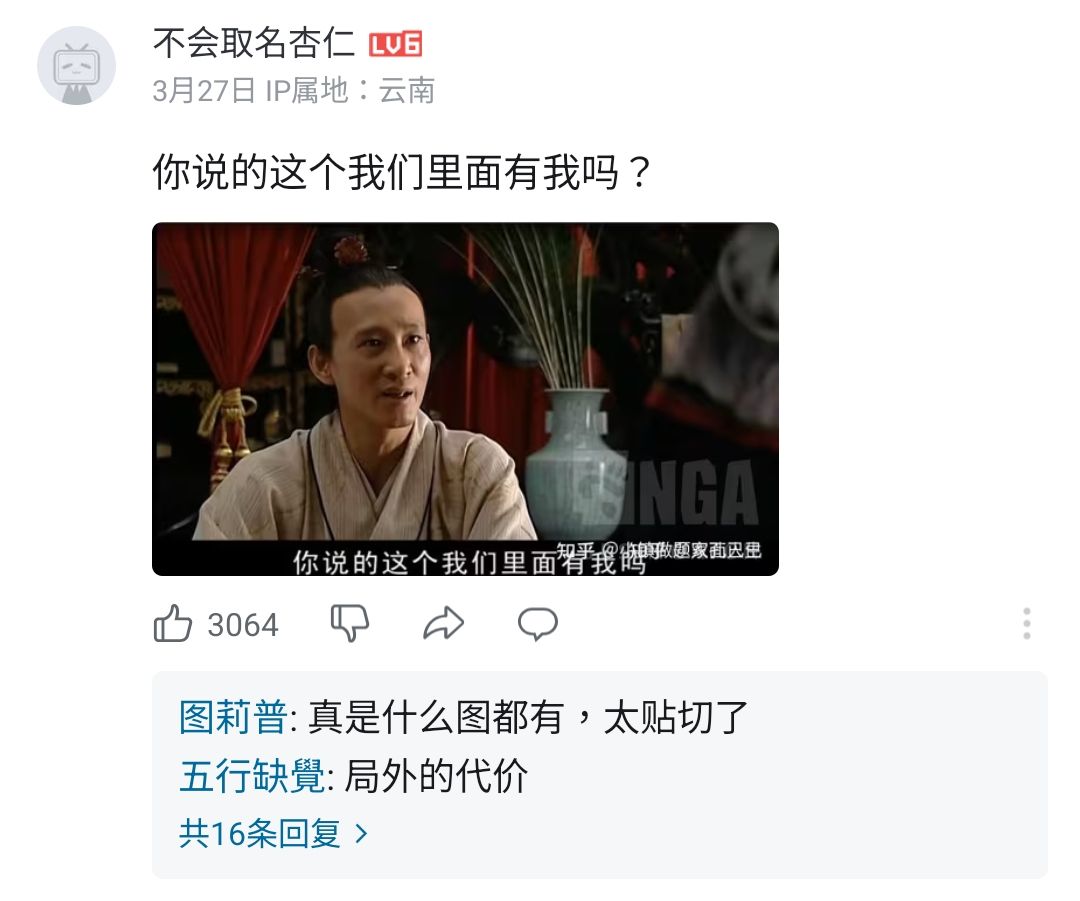
Task: Tap the like count 3064
Action: click(243, 625)
